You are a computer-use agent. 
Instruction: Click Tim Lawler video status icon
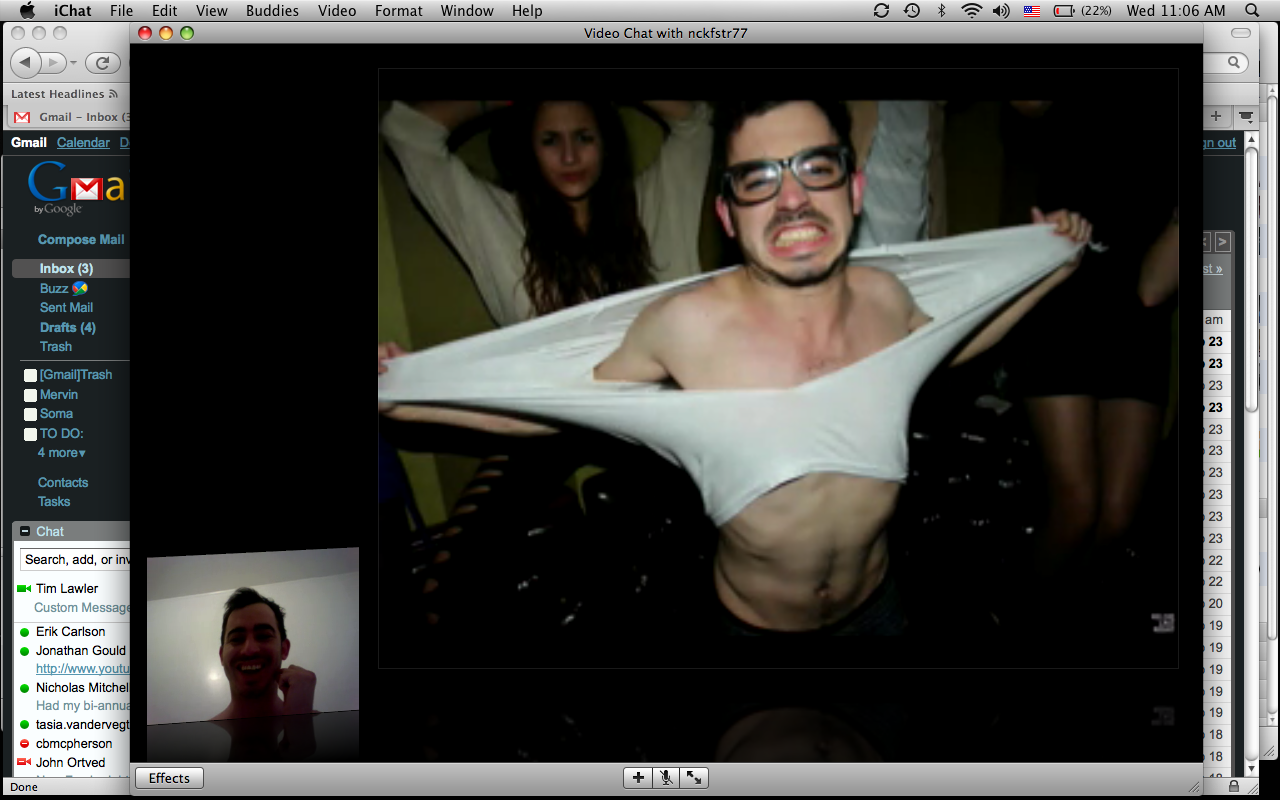[25, 589]
